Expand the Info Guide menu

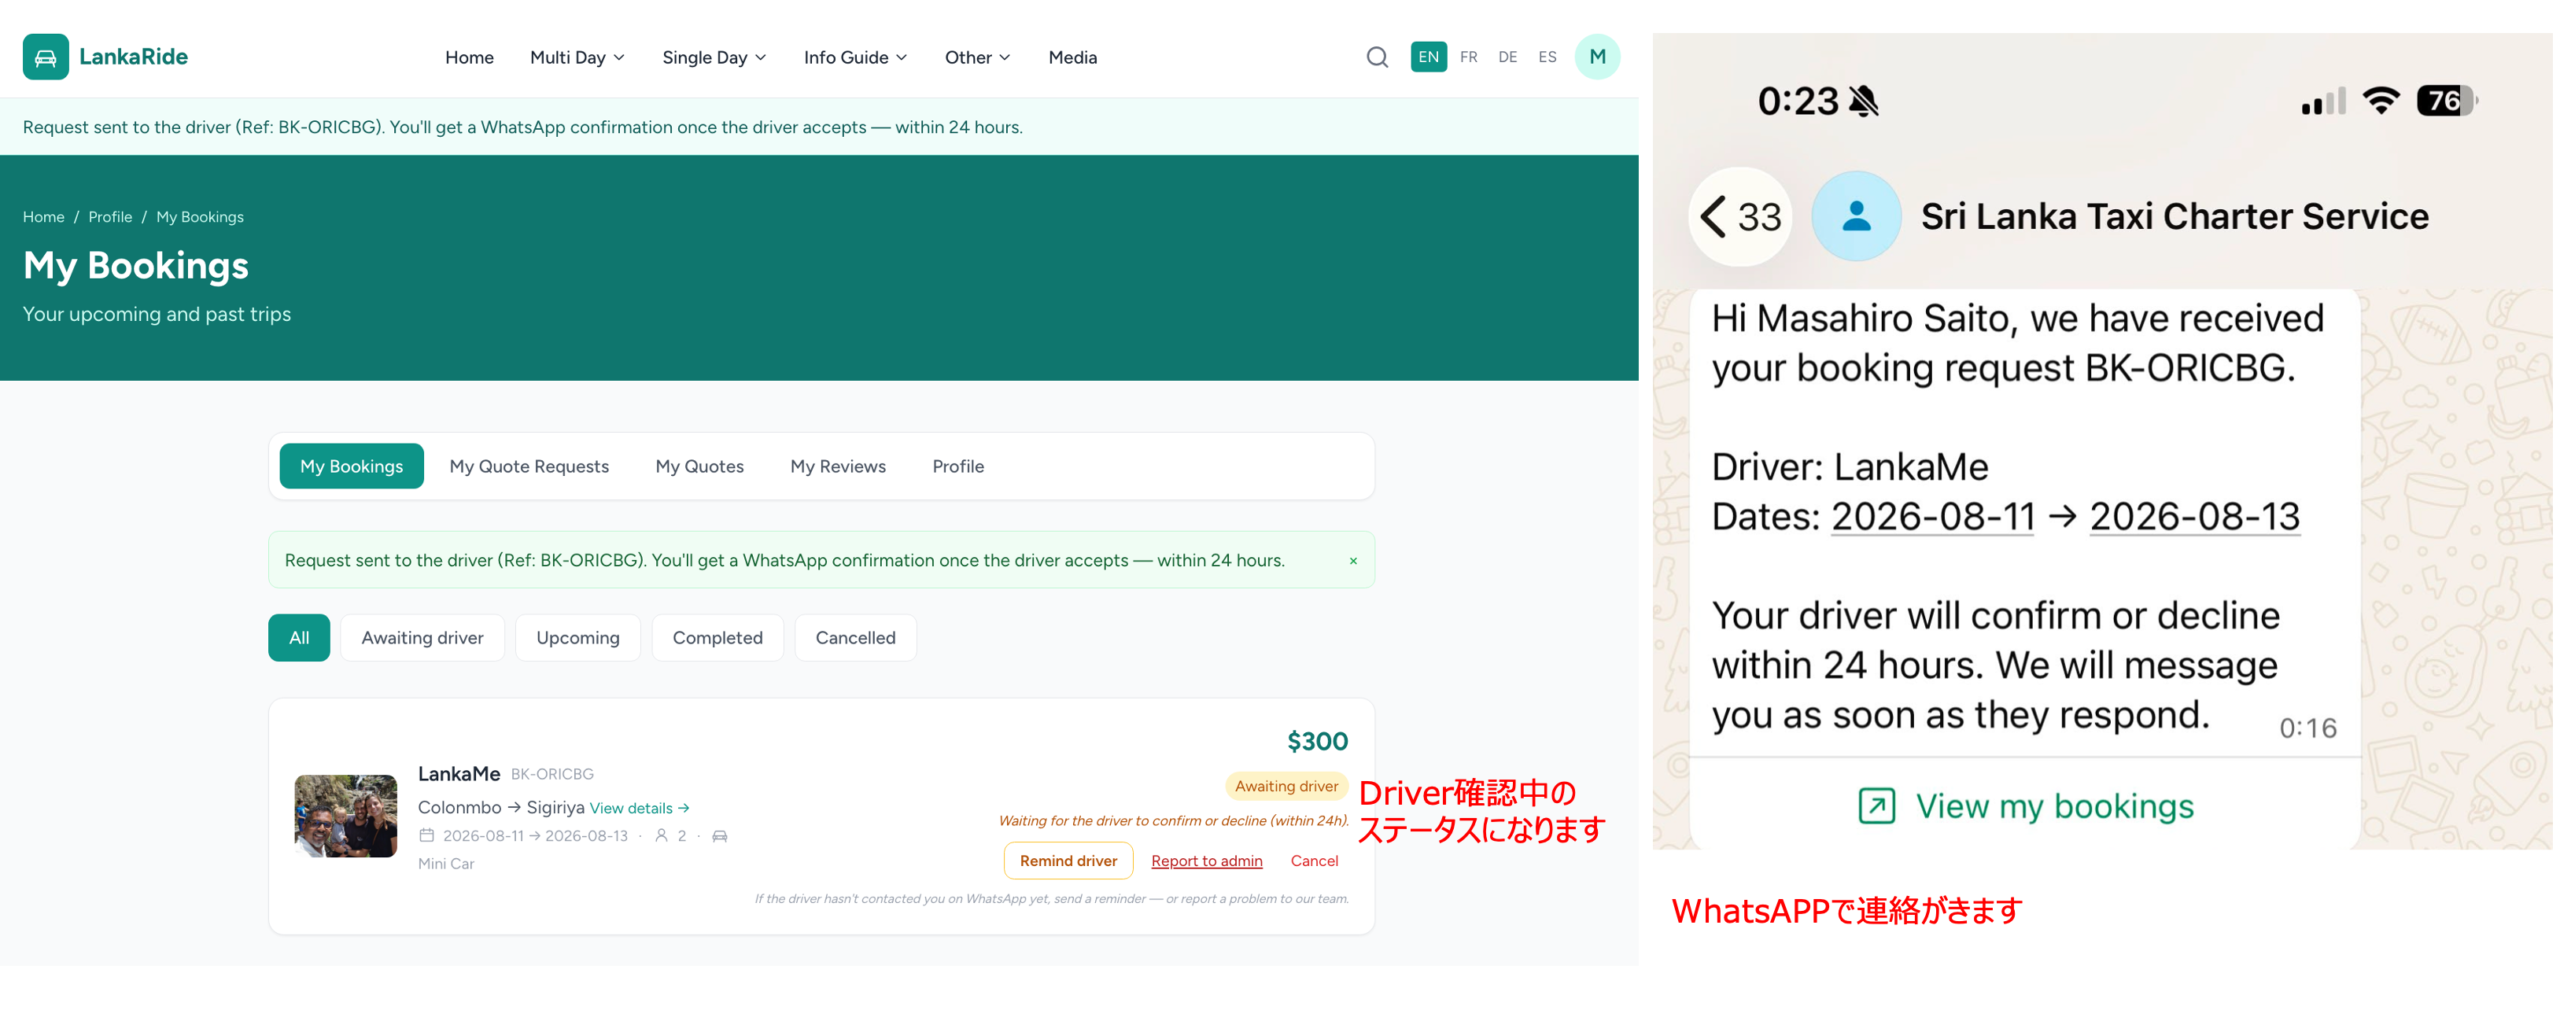click(855, 58)
